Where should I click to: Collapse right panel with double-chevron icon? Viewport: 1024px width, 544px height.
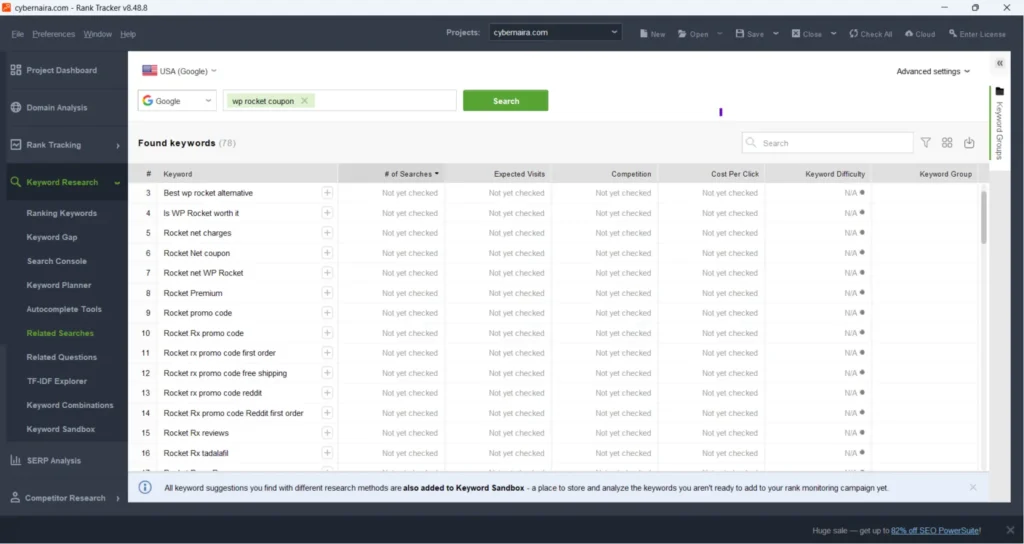(999, 63)
